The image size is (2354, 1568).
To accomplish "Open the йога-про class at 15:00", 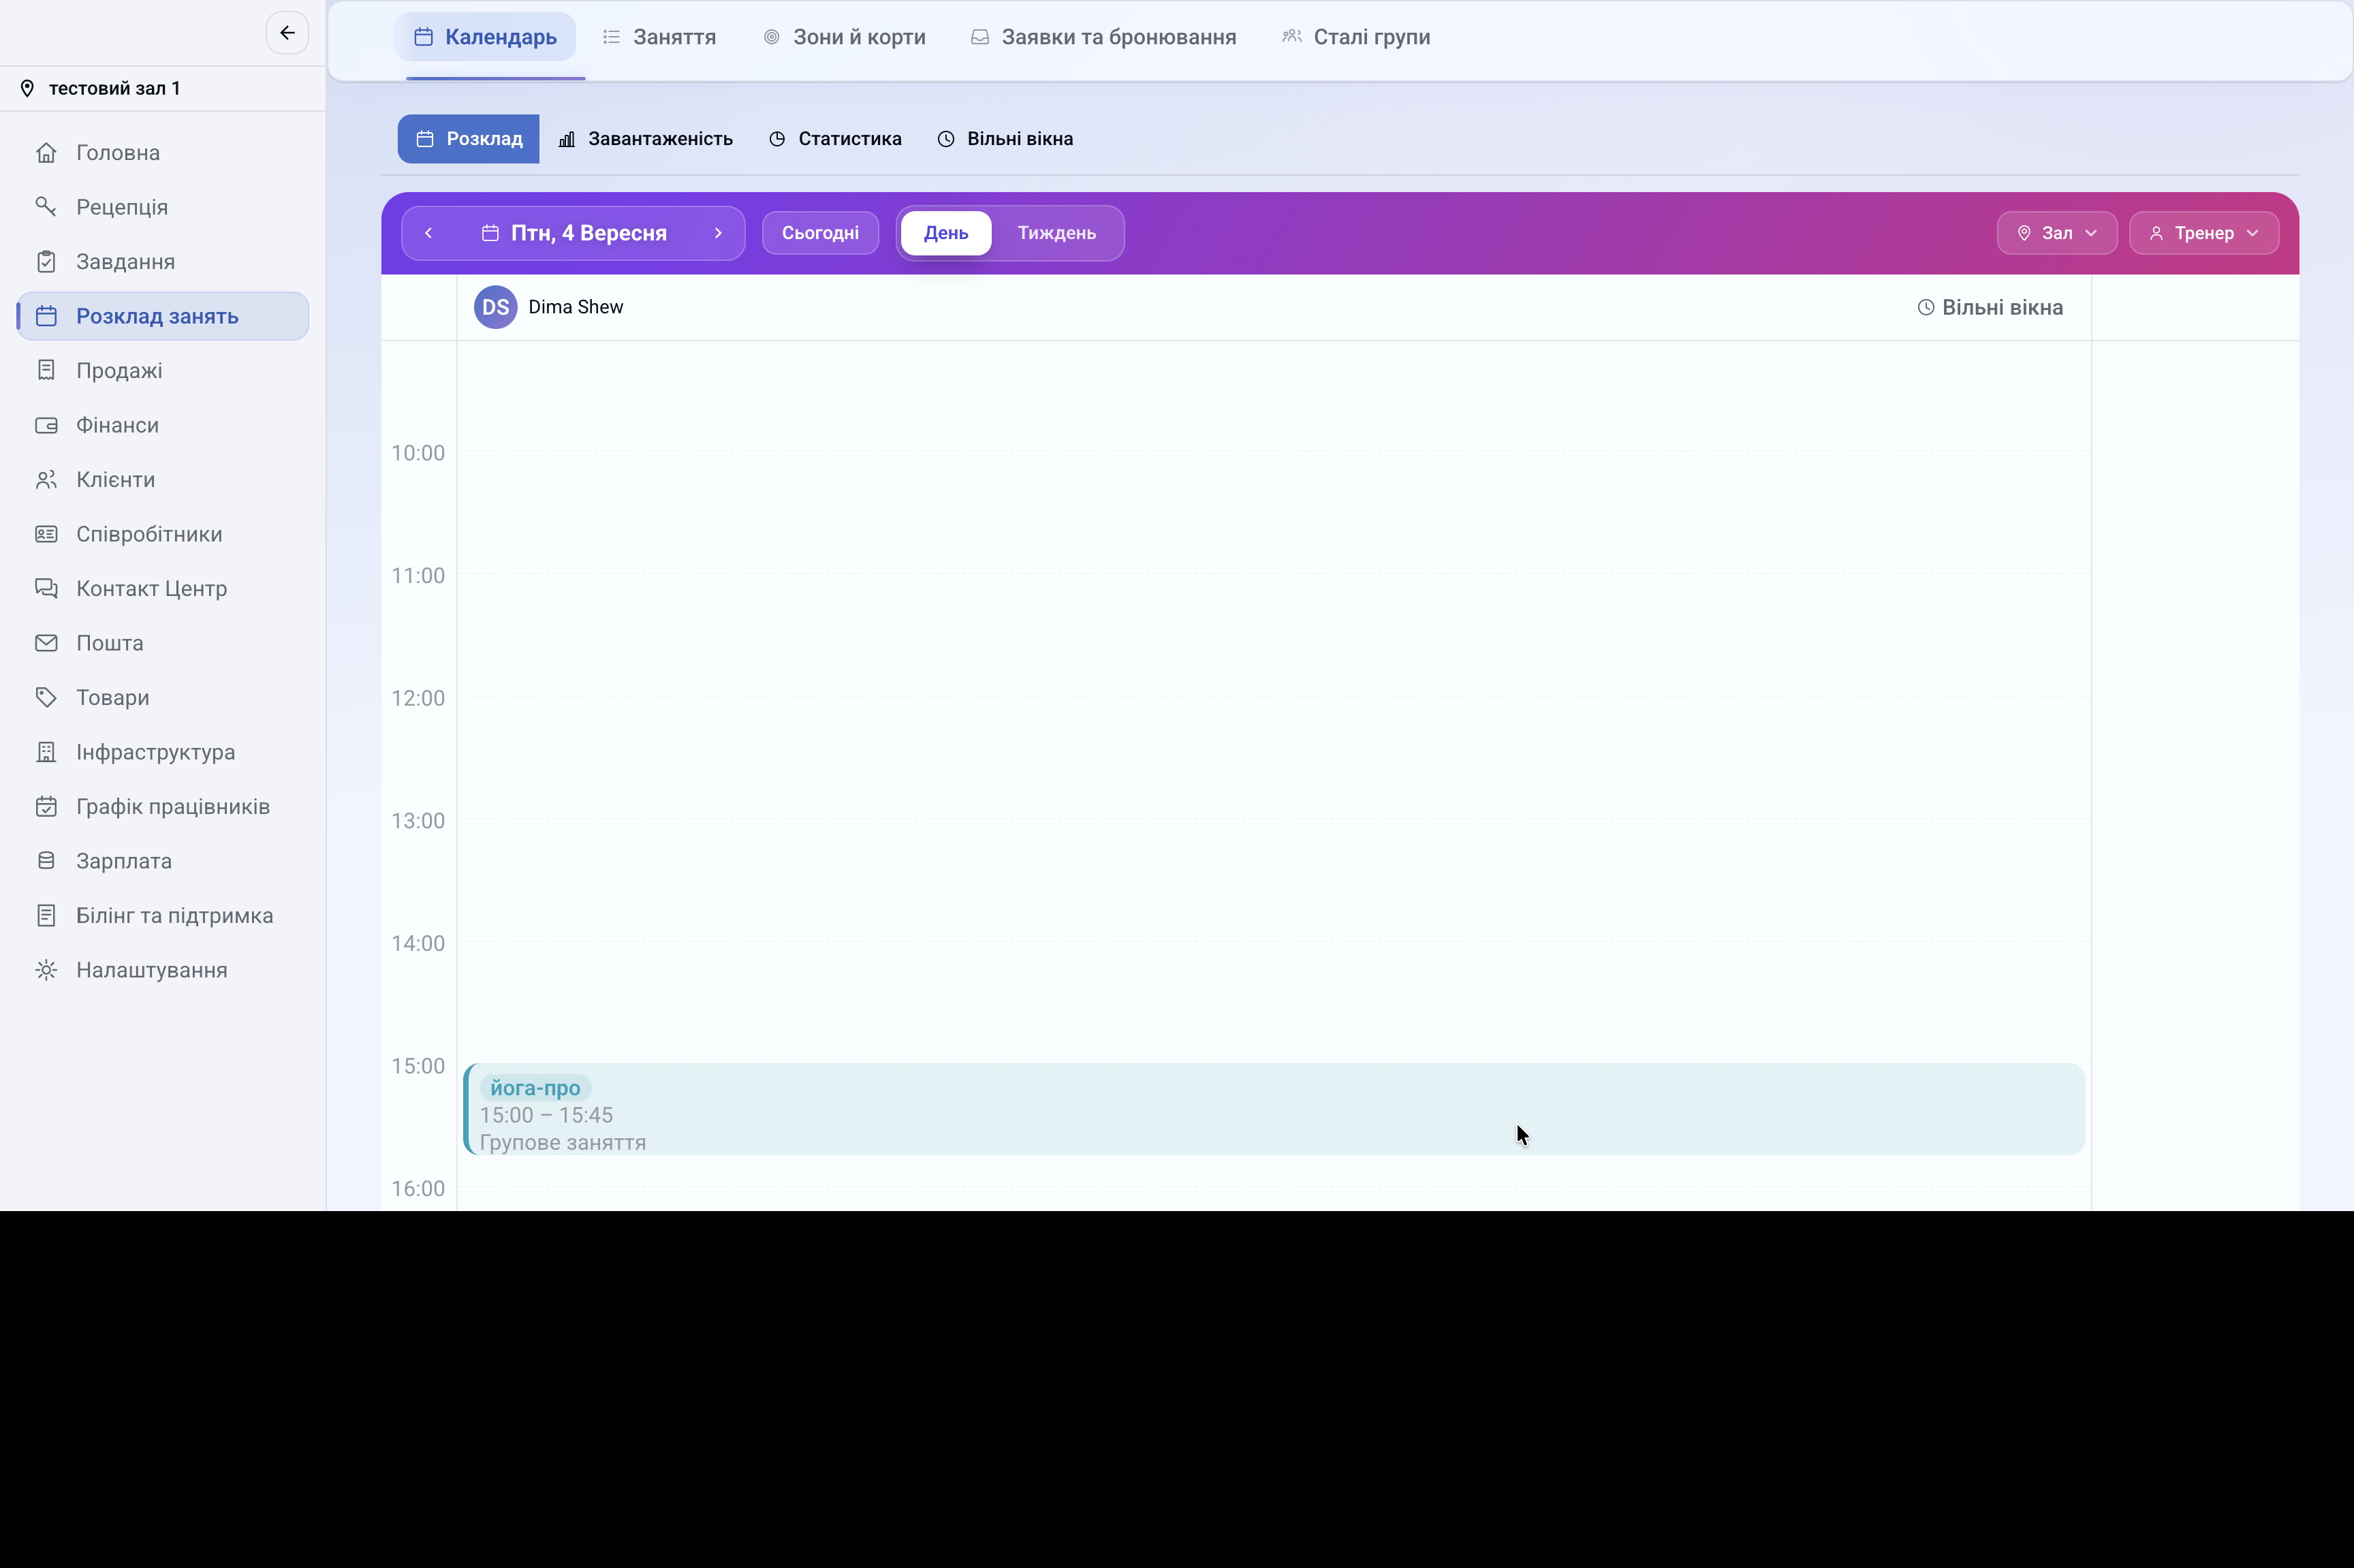I will [1274, 1109].
